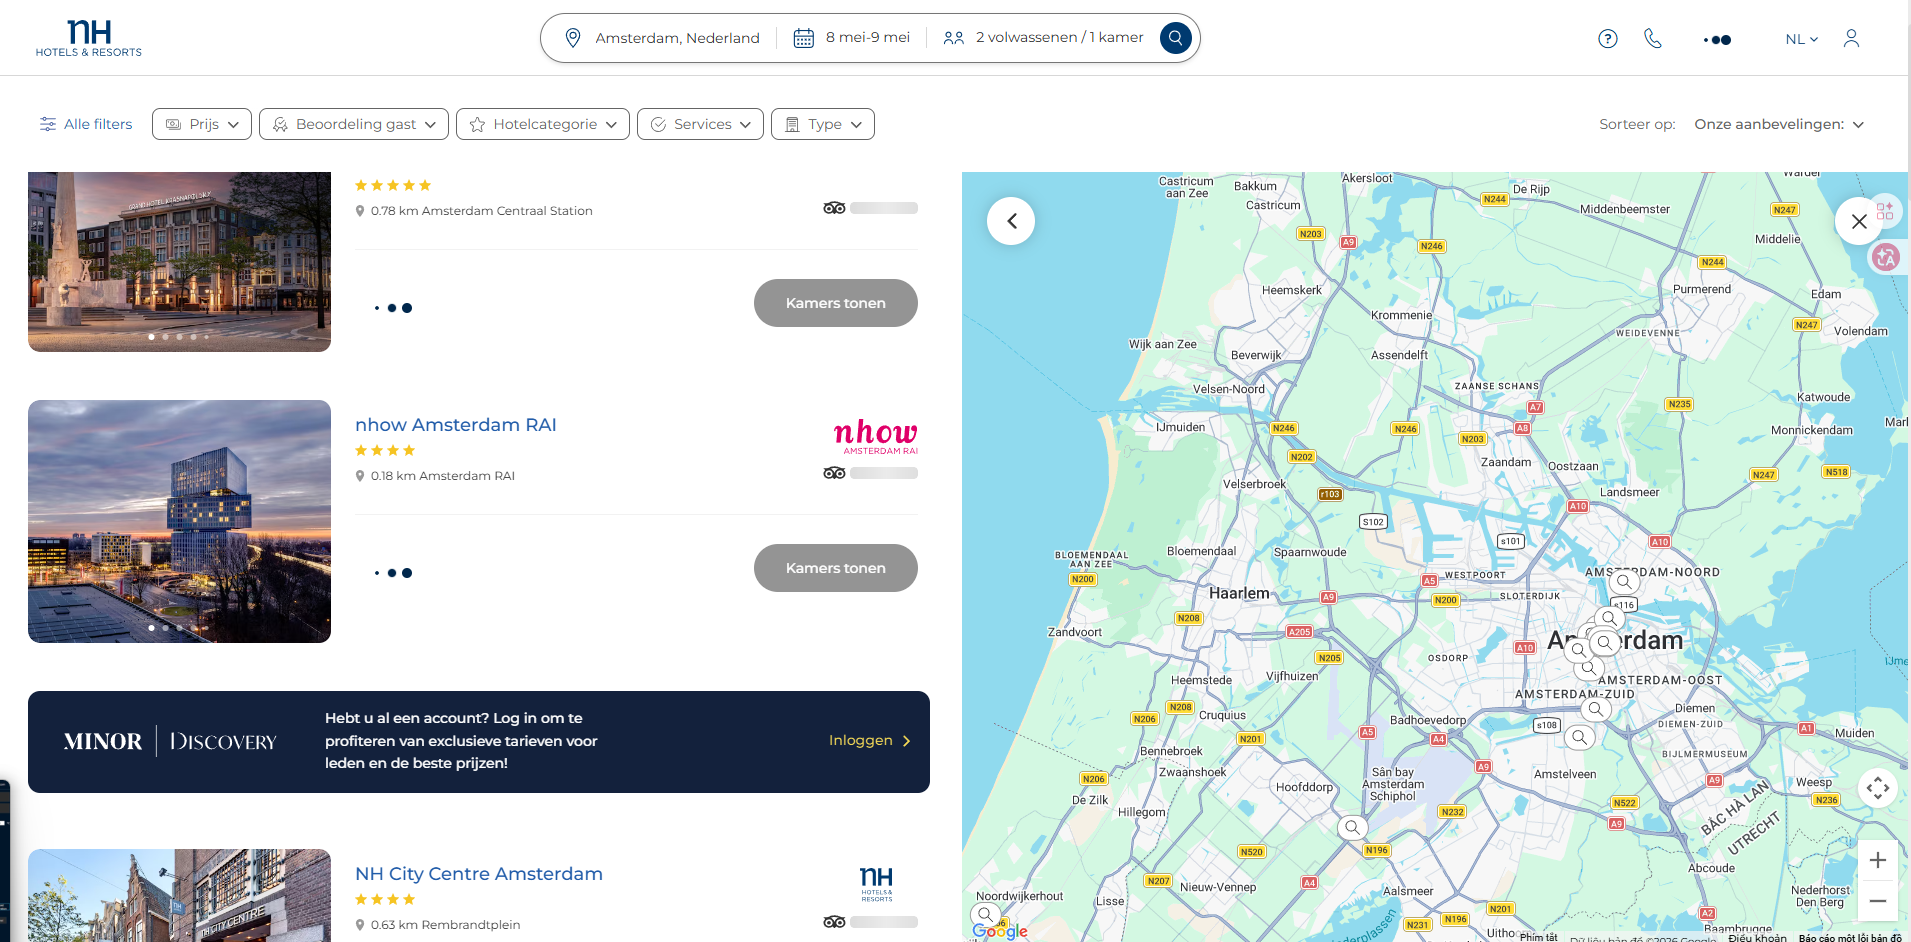
Task: Open the user account profile icon
Action: point(1851,38)
